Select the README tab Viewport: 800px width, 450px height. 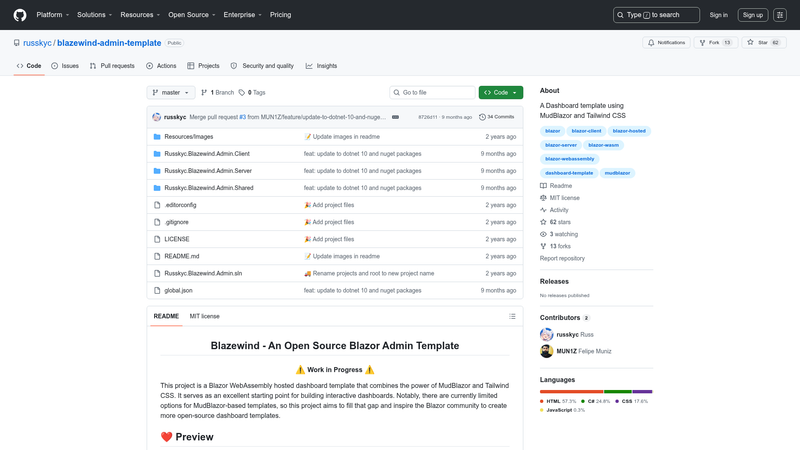(166, 316)
